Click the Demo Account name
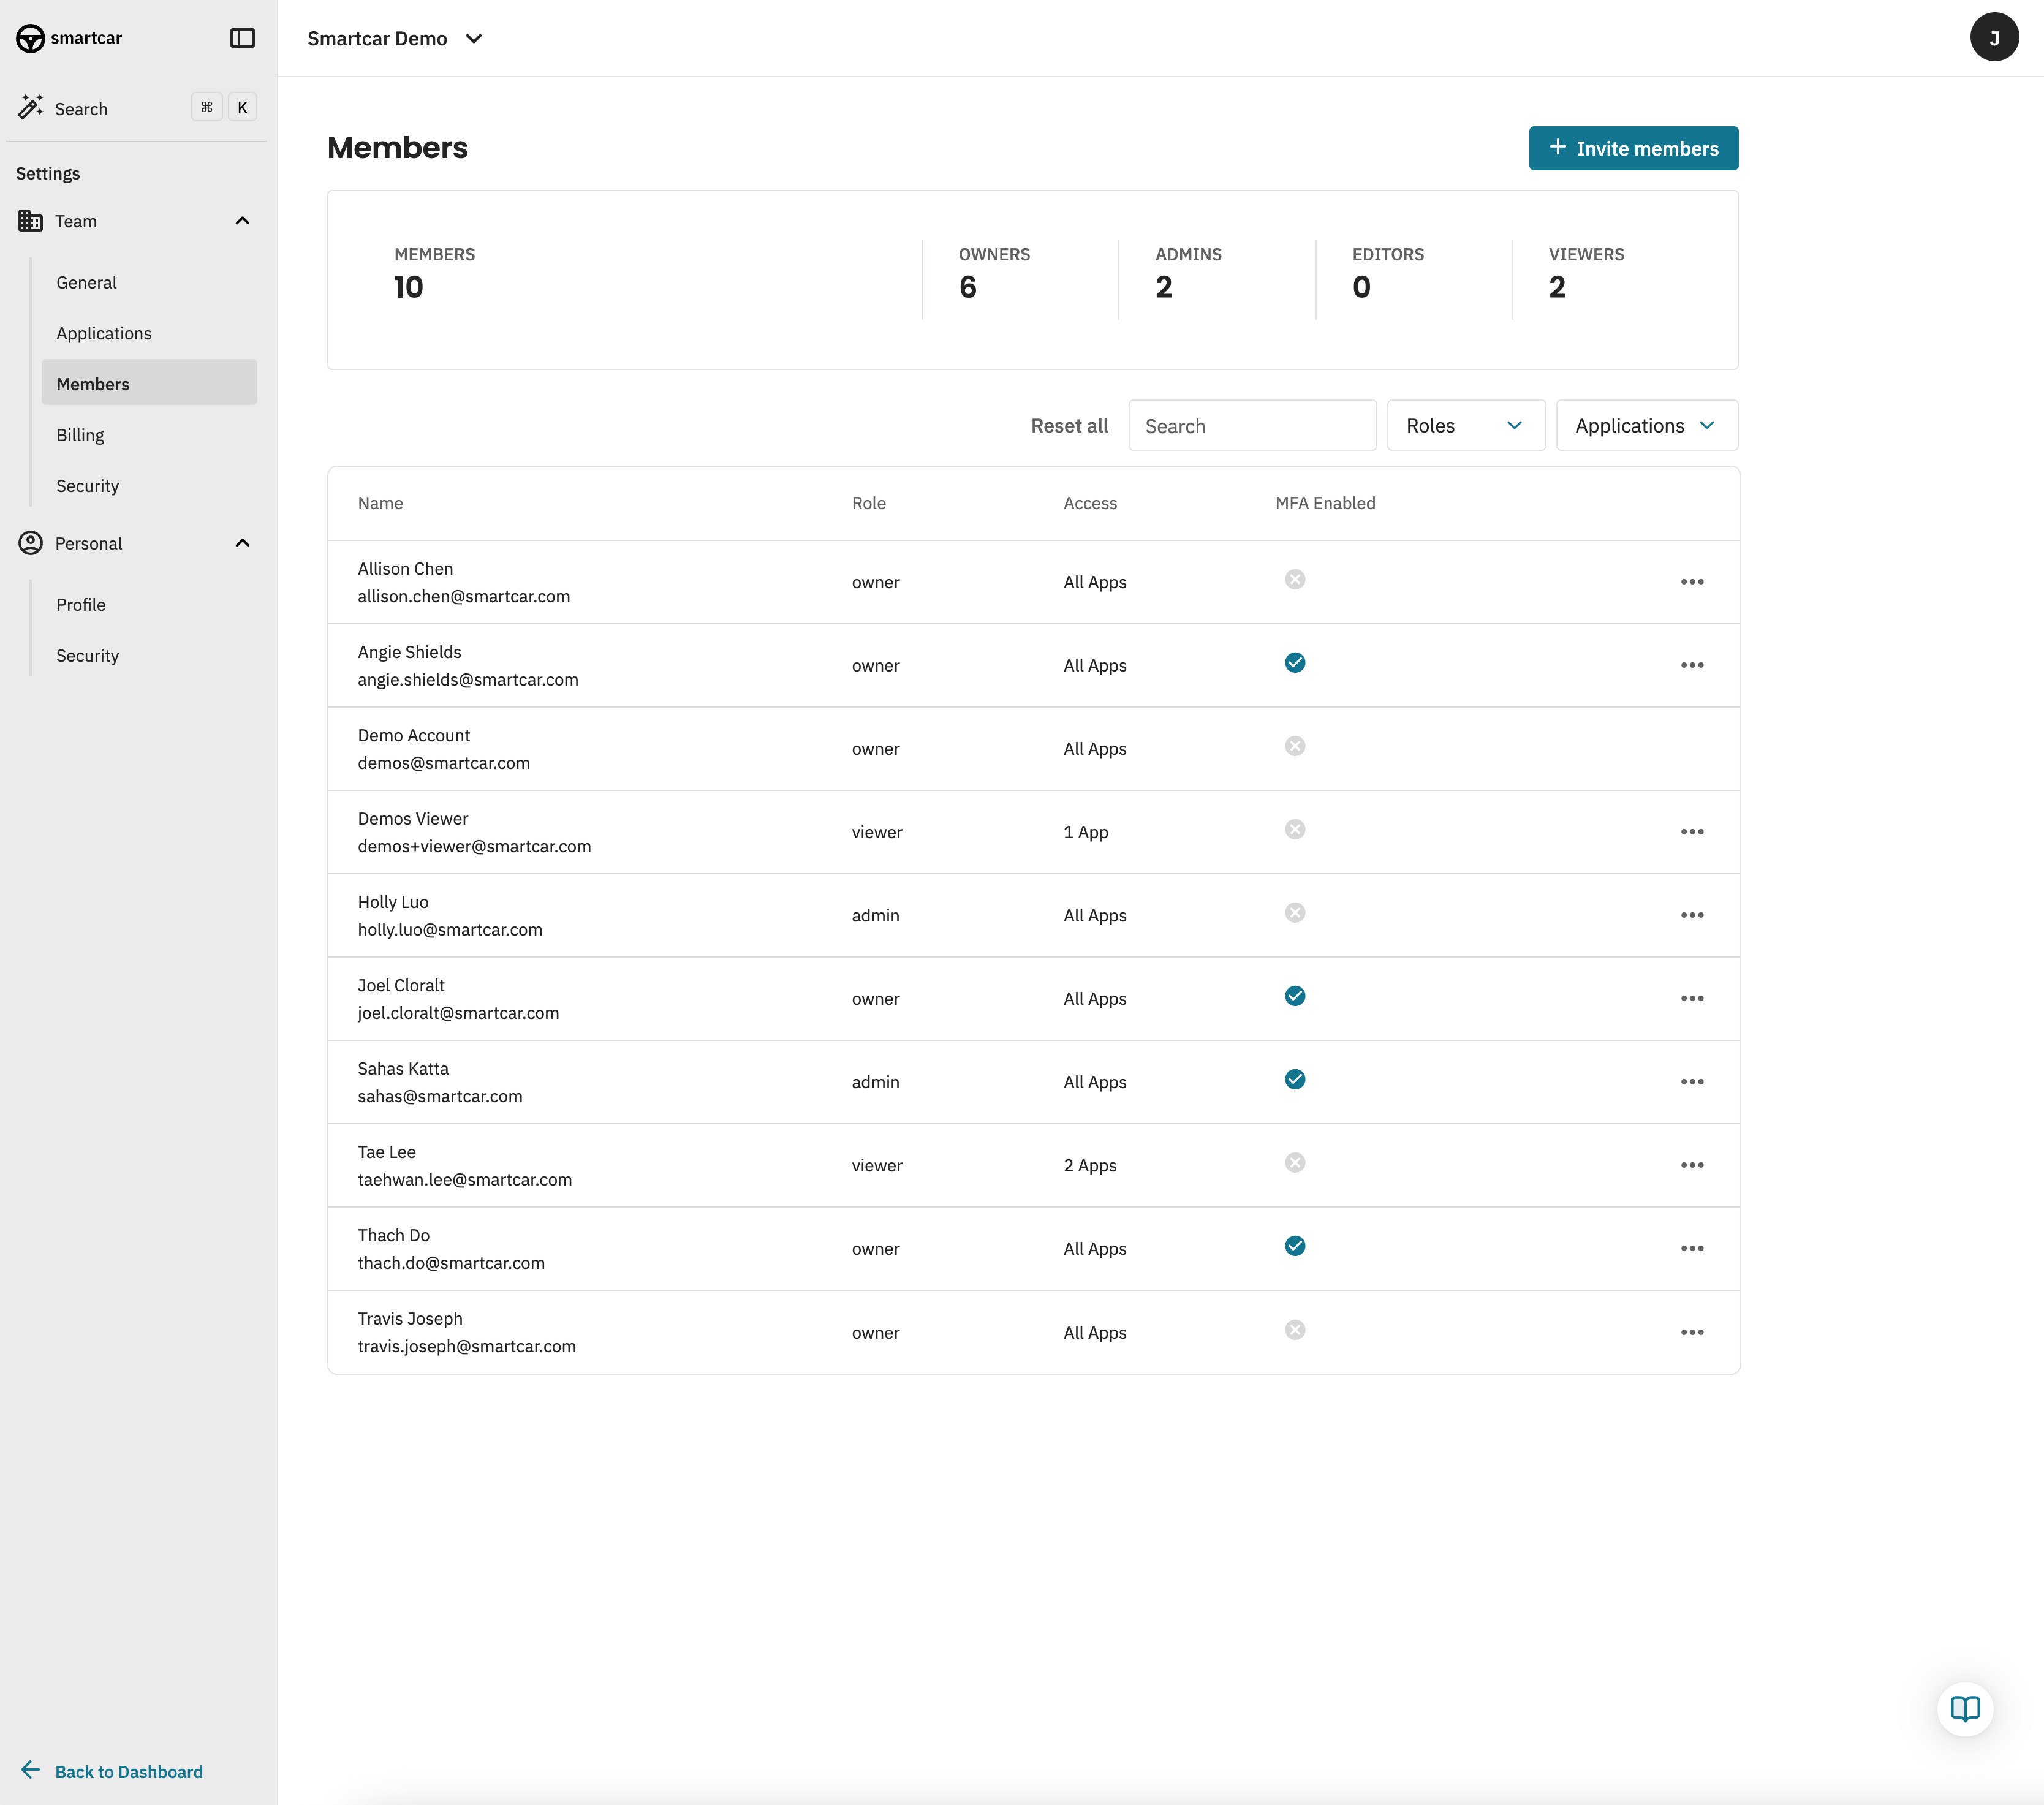Image resolution: width=2044 pixels, height=1805 pixels. pos(414,735)
